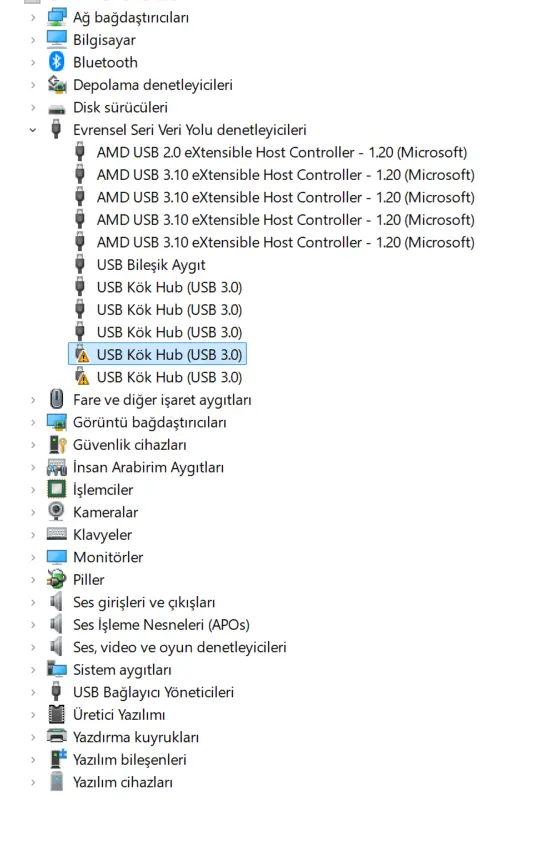This screenshot has height=862, width=549.
Task: Click the Disk sürücüleri drive icon
Action: coord(56,108)
